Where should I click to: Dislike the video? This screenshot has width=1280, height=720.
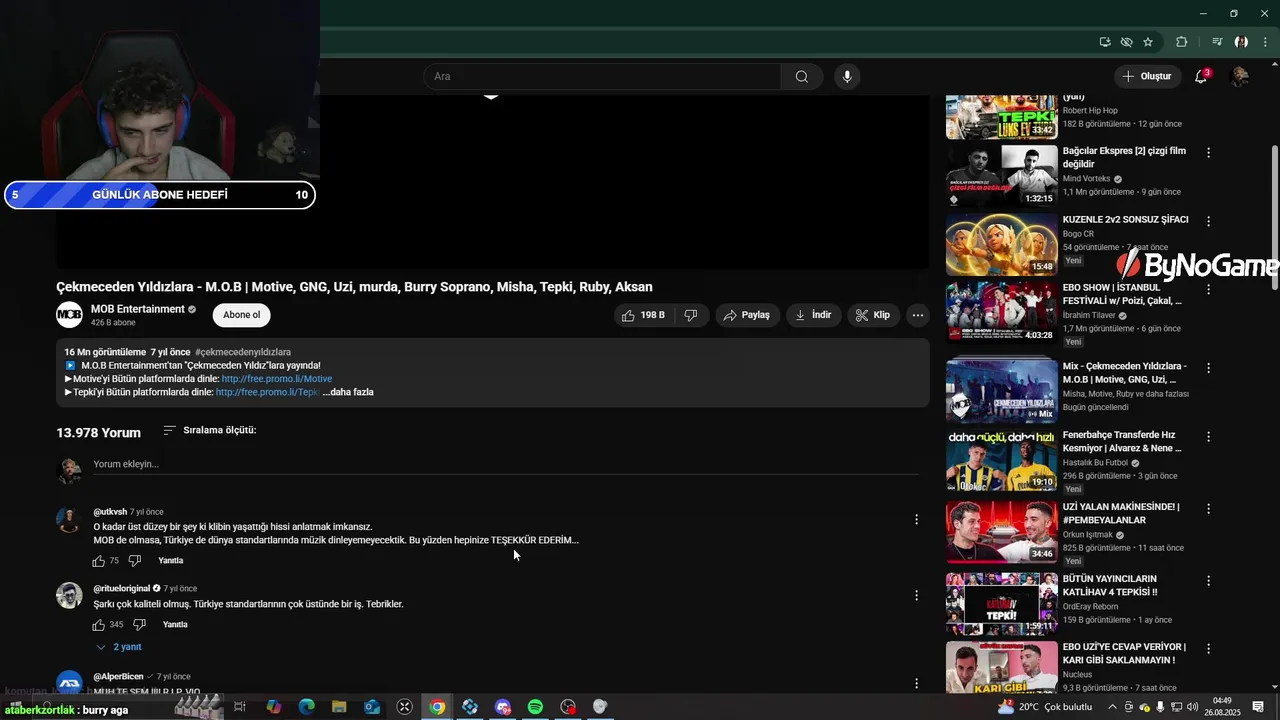[x=691, y=315]
